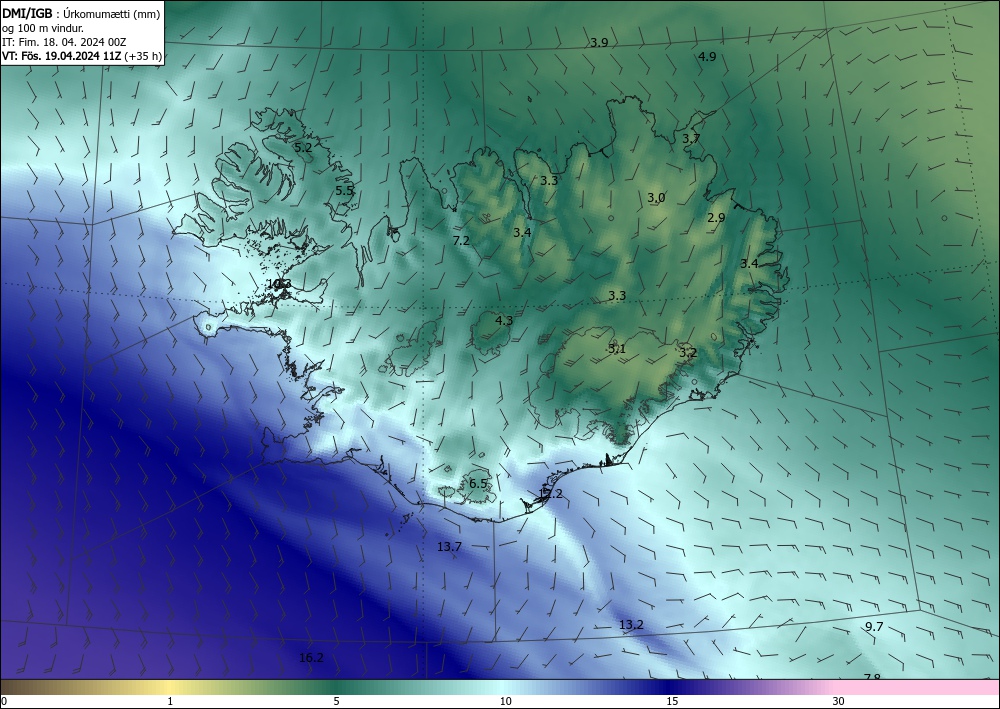Click the 5.5 value on the map
This screenshot has width=1000, height=709.
tap(344, 191)
